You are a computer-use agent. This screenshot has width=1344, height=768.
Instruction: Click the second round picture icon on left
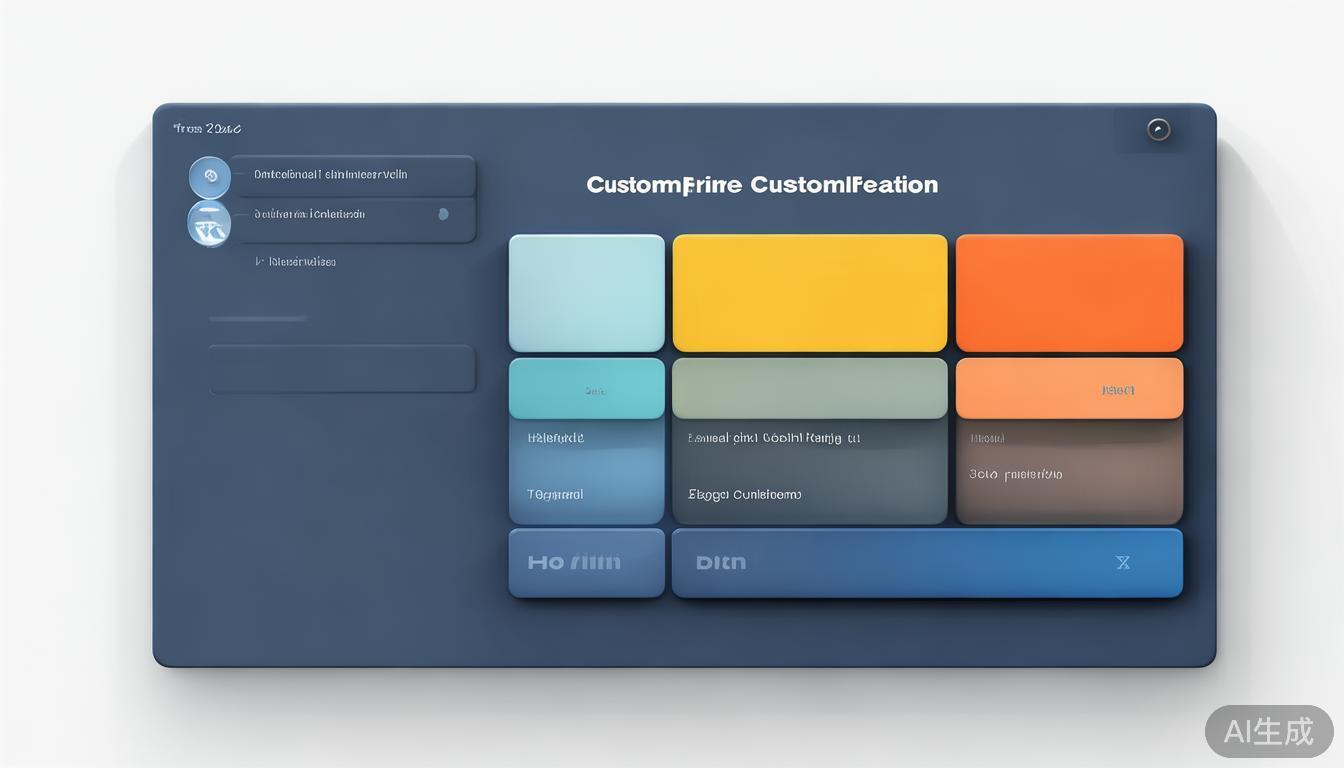click(x=210, y=223)
